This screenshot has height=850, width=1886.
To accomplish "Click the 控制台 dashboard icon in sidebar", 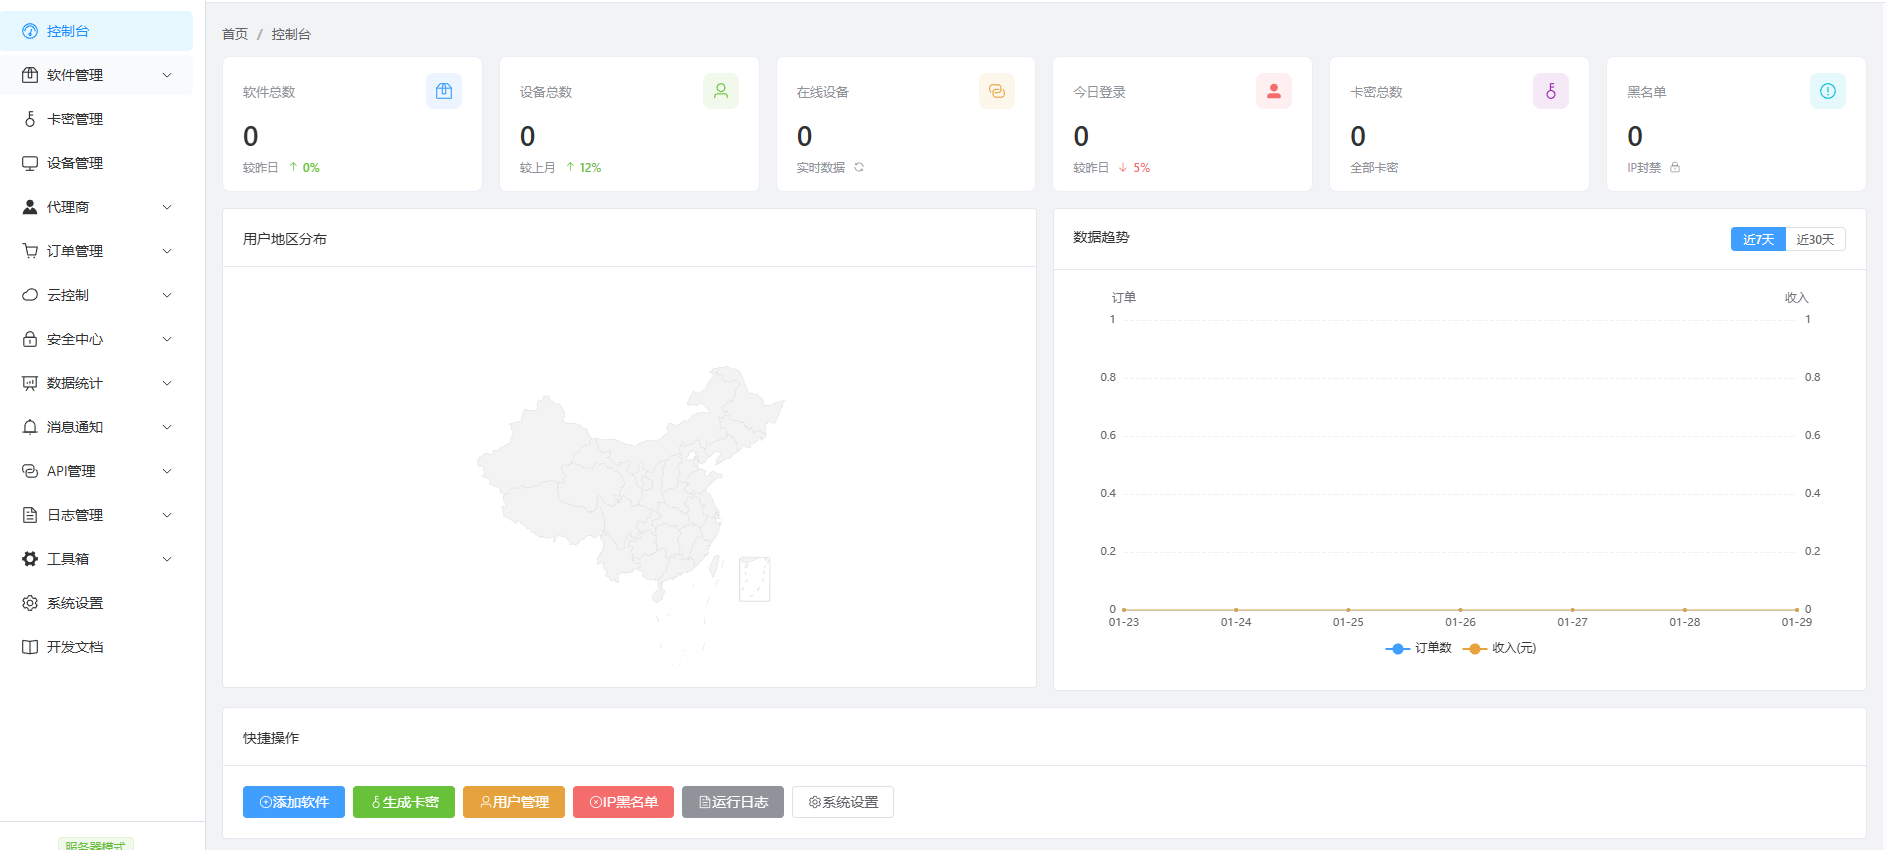I will coord(30,31).
